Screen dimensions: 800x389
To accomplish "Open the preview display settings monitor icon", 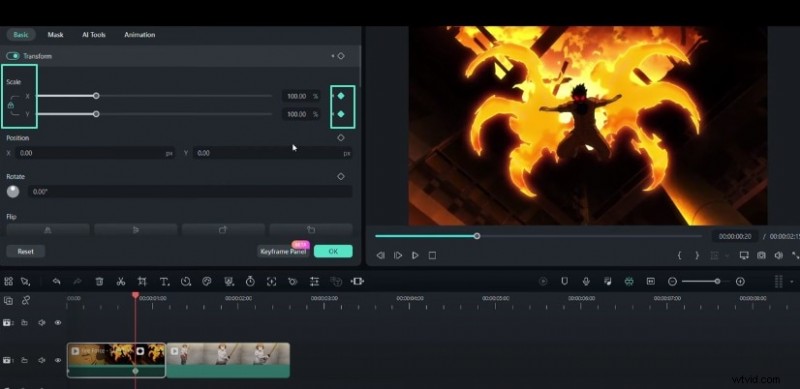I will pyautogui.click(x=744, y=255).
